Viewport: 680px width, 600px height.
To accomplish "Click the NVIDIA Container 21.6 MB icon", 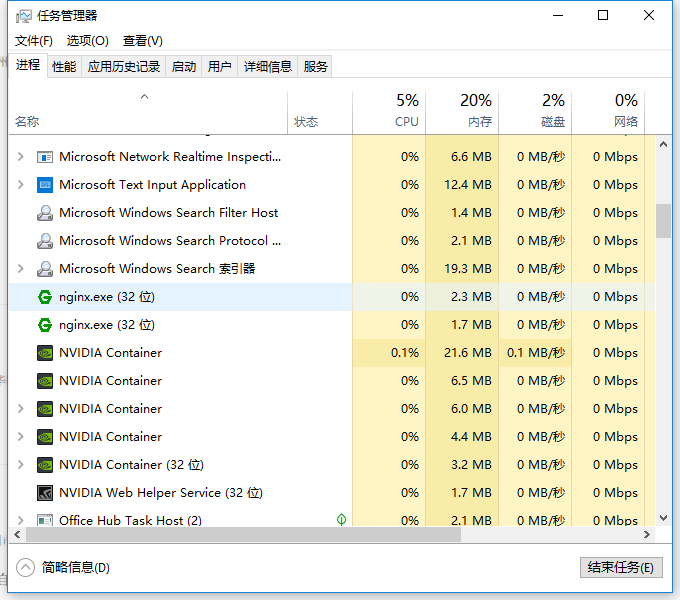I will (45, 353).
